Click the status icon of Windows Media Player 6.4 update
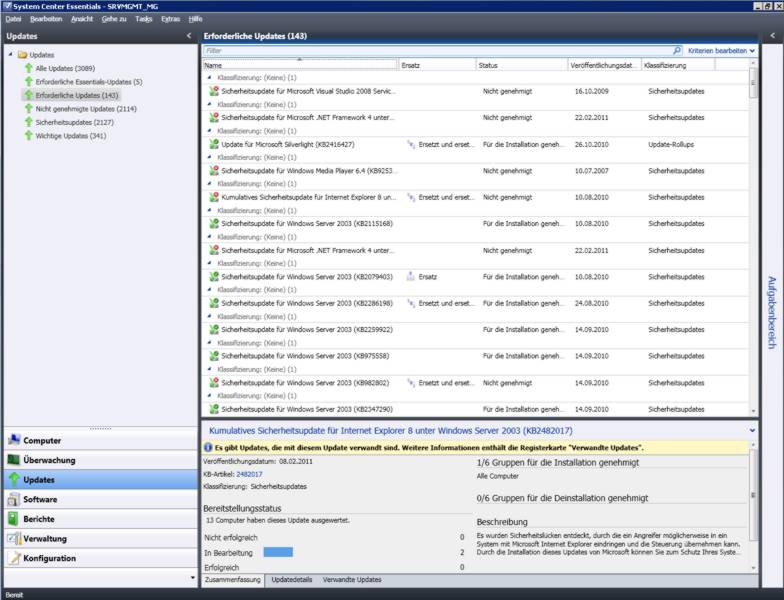The image size is (784, 600). pyautogui.click(x=214, y=170)
